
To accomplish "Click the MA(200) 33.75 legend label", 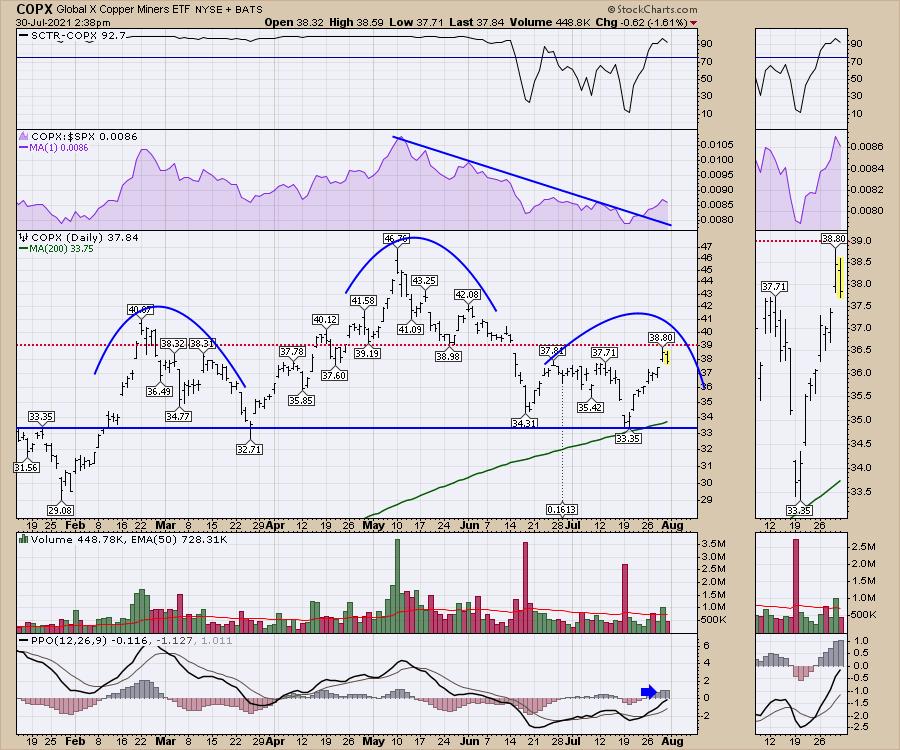I will 57,252.
